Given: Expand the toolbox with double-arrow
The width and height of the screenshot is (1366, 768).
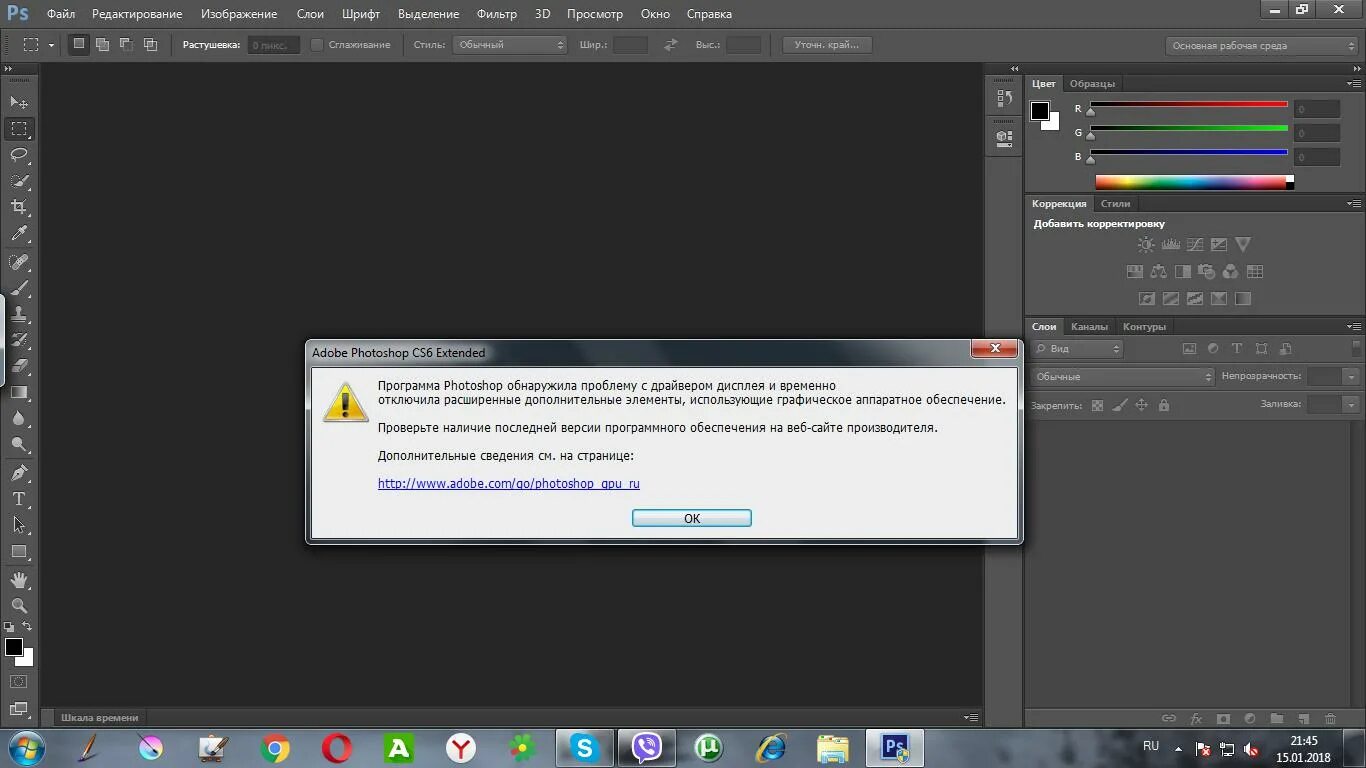Looking at the screenshot, I should 8,69.
